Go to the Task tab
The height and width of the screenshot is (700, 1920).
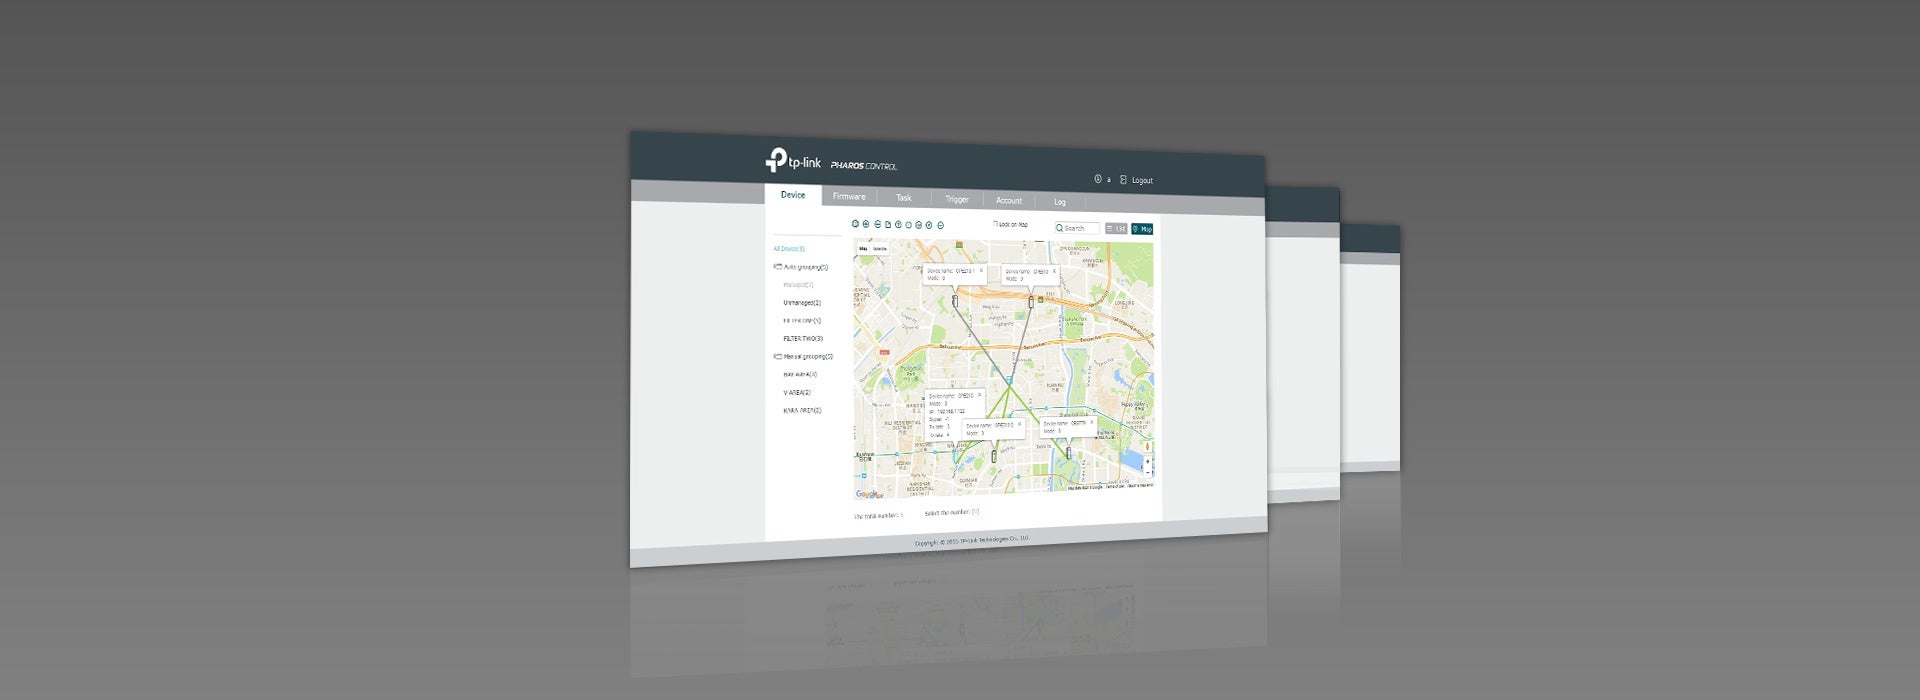[x=904, y=198]
